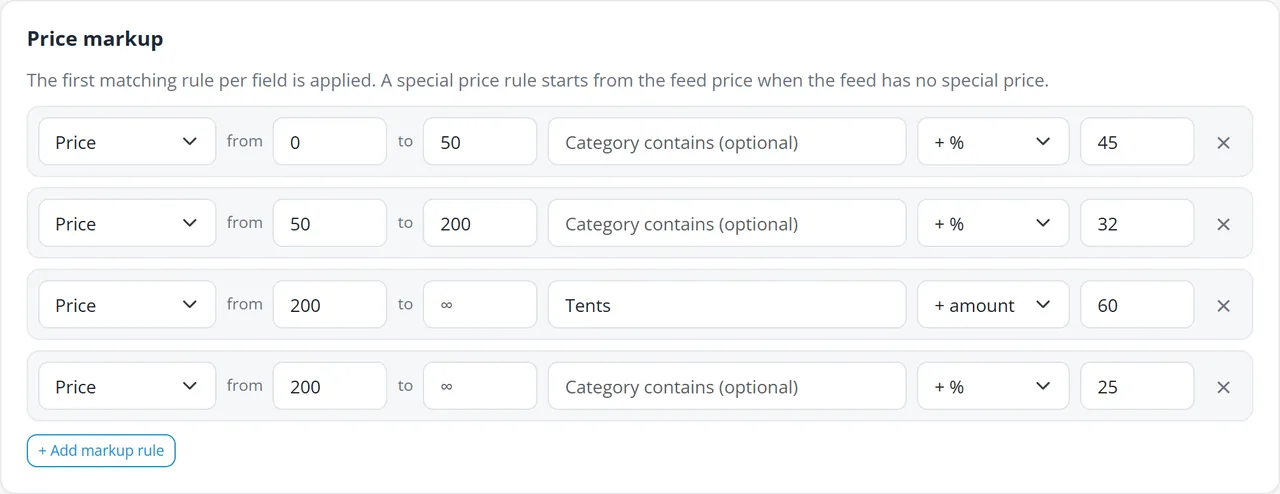Open the Price field dropdown in the first rule
This screenshot has height=494, width=1280.
[x=127, y=142]
